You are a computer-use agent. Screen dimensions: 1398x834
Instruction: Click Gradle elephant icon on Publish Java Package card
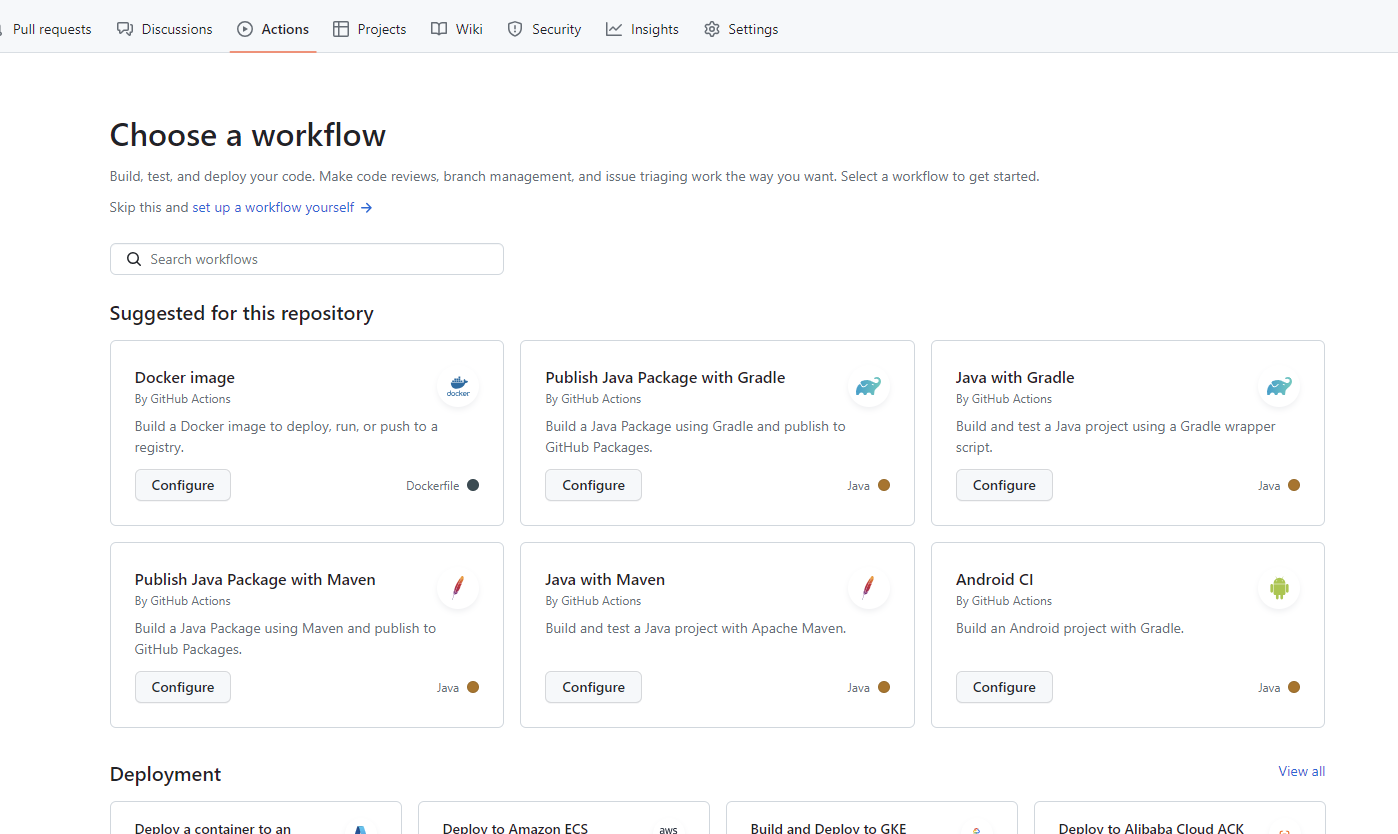[x=869, y=387]
